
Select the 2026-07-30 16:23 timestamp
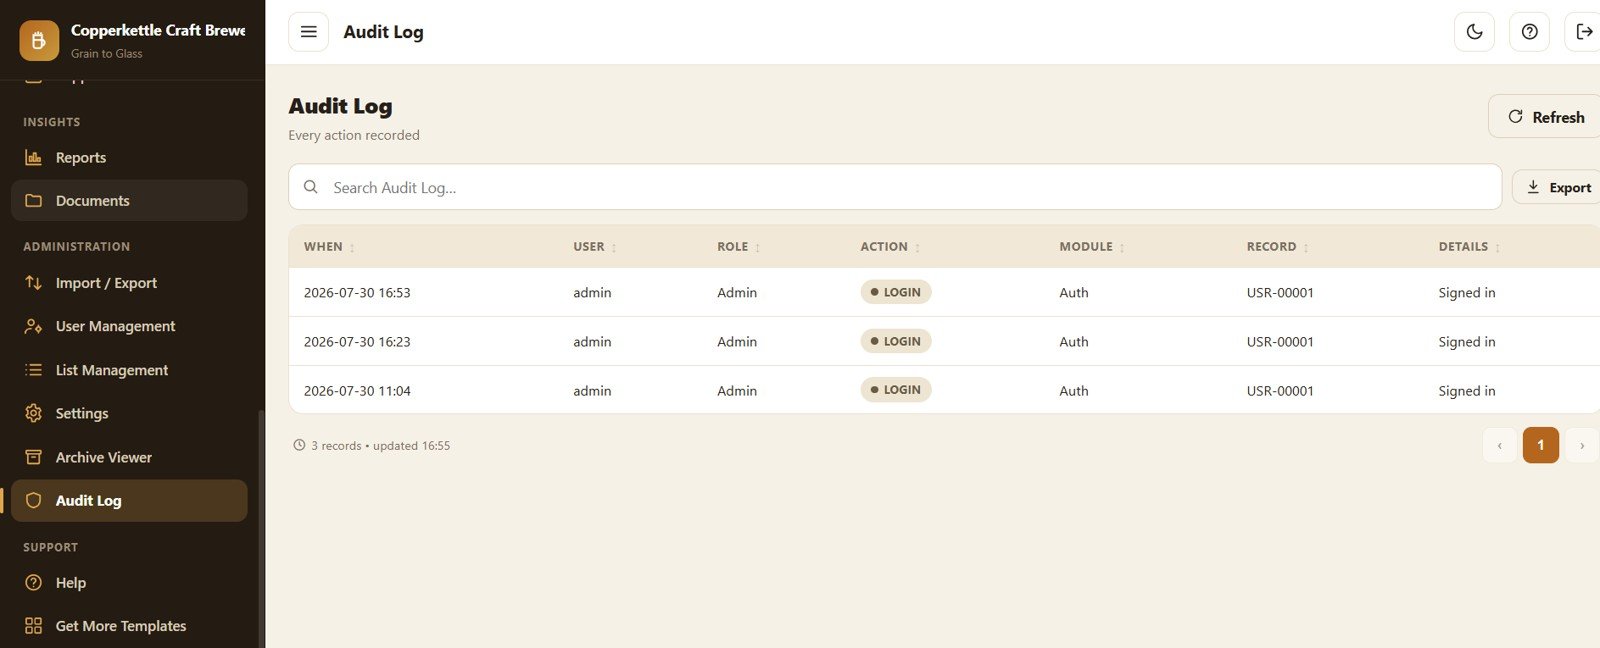click(357, 342)
